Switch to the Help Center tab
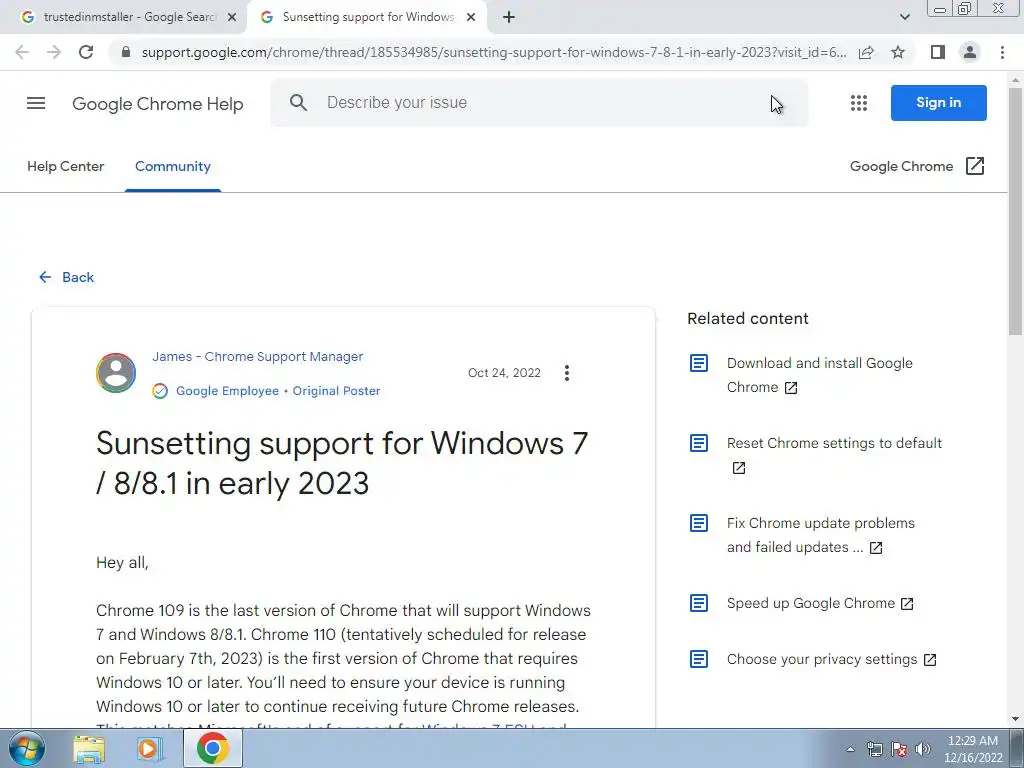The width and height of the screenshot is (1024, 768). [65, 167]
